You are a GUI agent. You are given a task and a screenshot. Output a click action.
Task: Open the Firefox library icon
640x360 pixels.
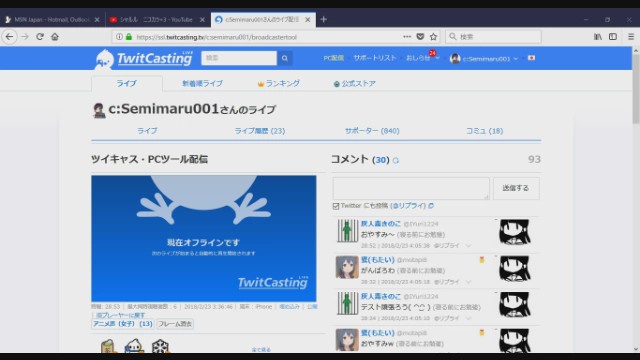point(598,37)
